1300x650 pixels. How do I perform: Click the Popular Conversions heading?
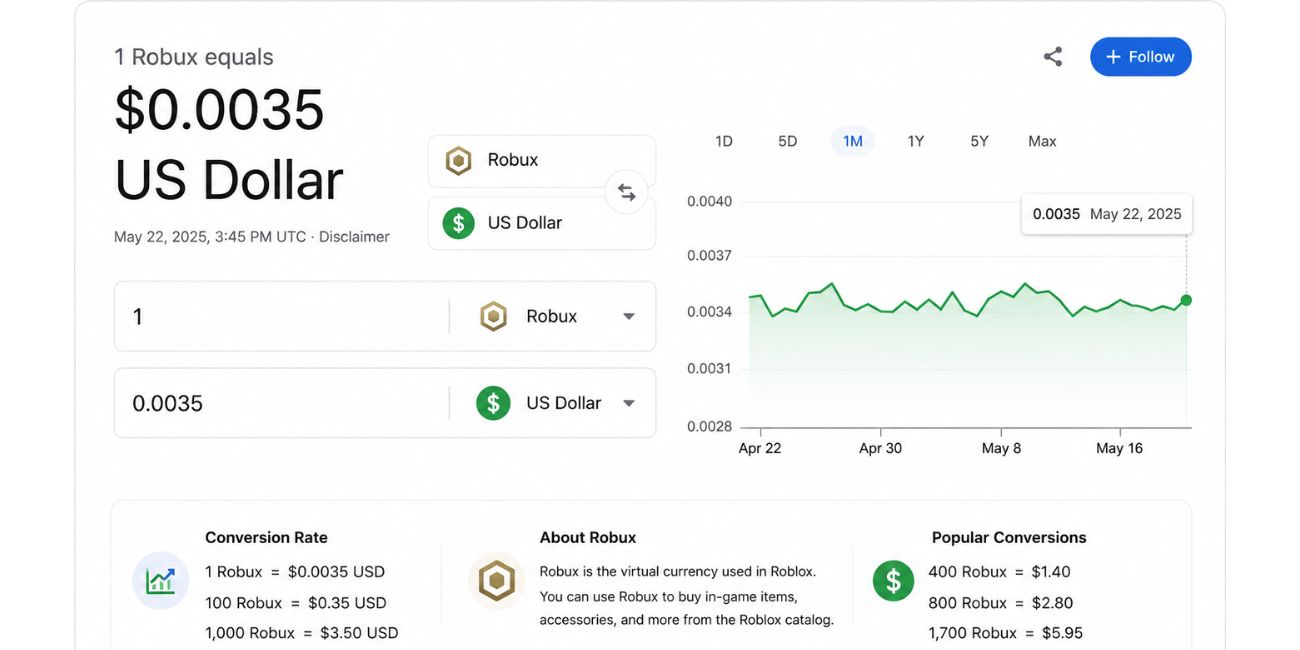(1009, 537)
